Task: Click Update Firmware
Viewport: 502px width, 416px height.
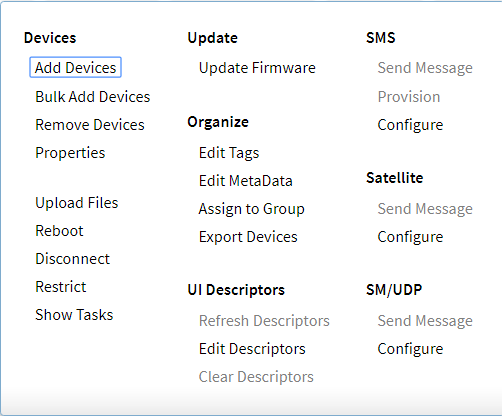Action: (257, 68)
